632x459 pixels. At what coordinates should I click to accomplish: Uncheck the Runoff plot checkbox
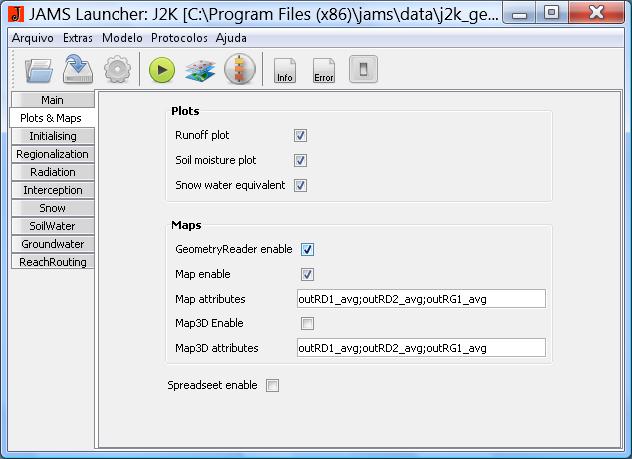[300, 135]
